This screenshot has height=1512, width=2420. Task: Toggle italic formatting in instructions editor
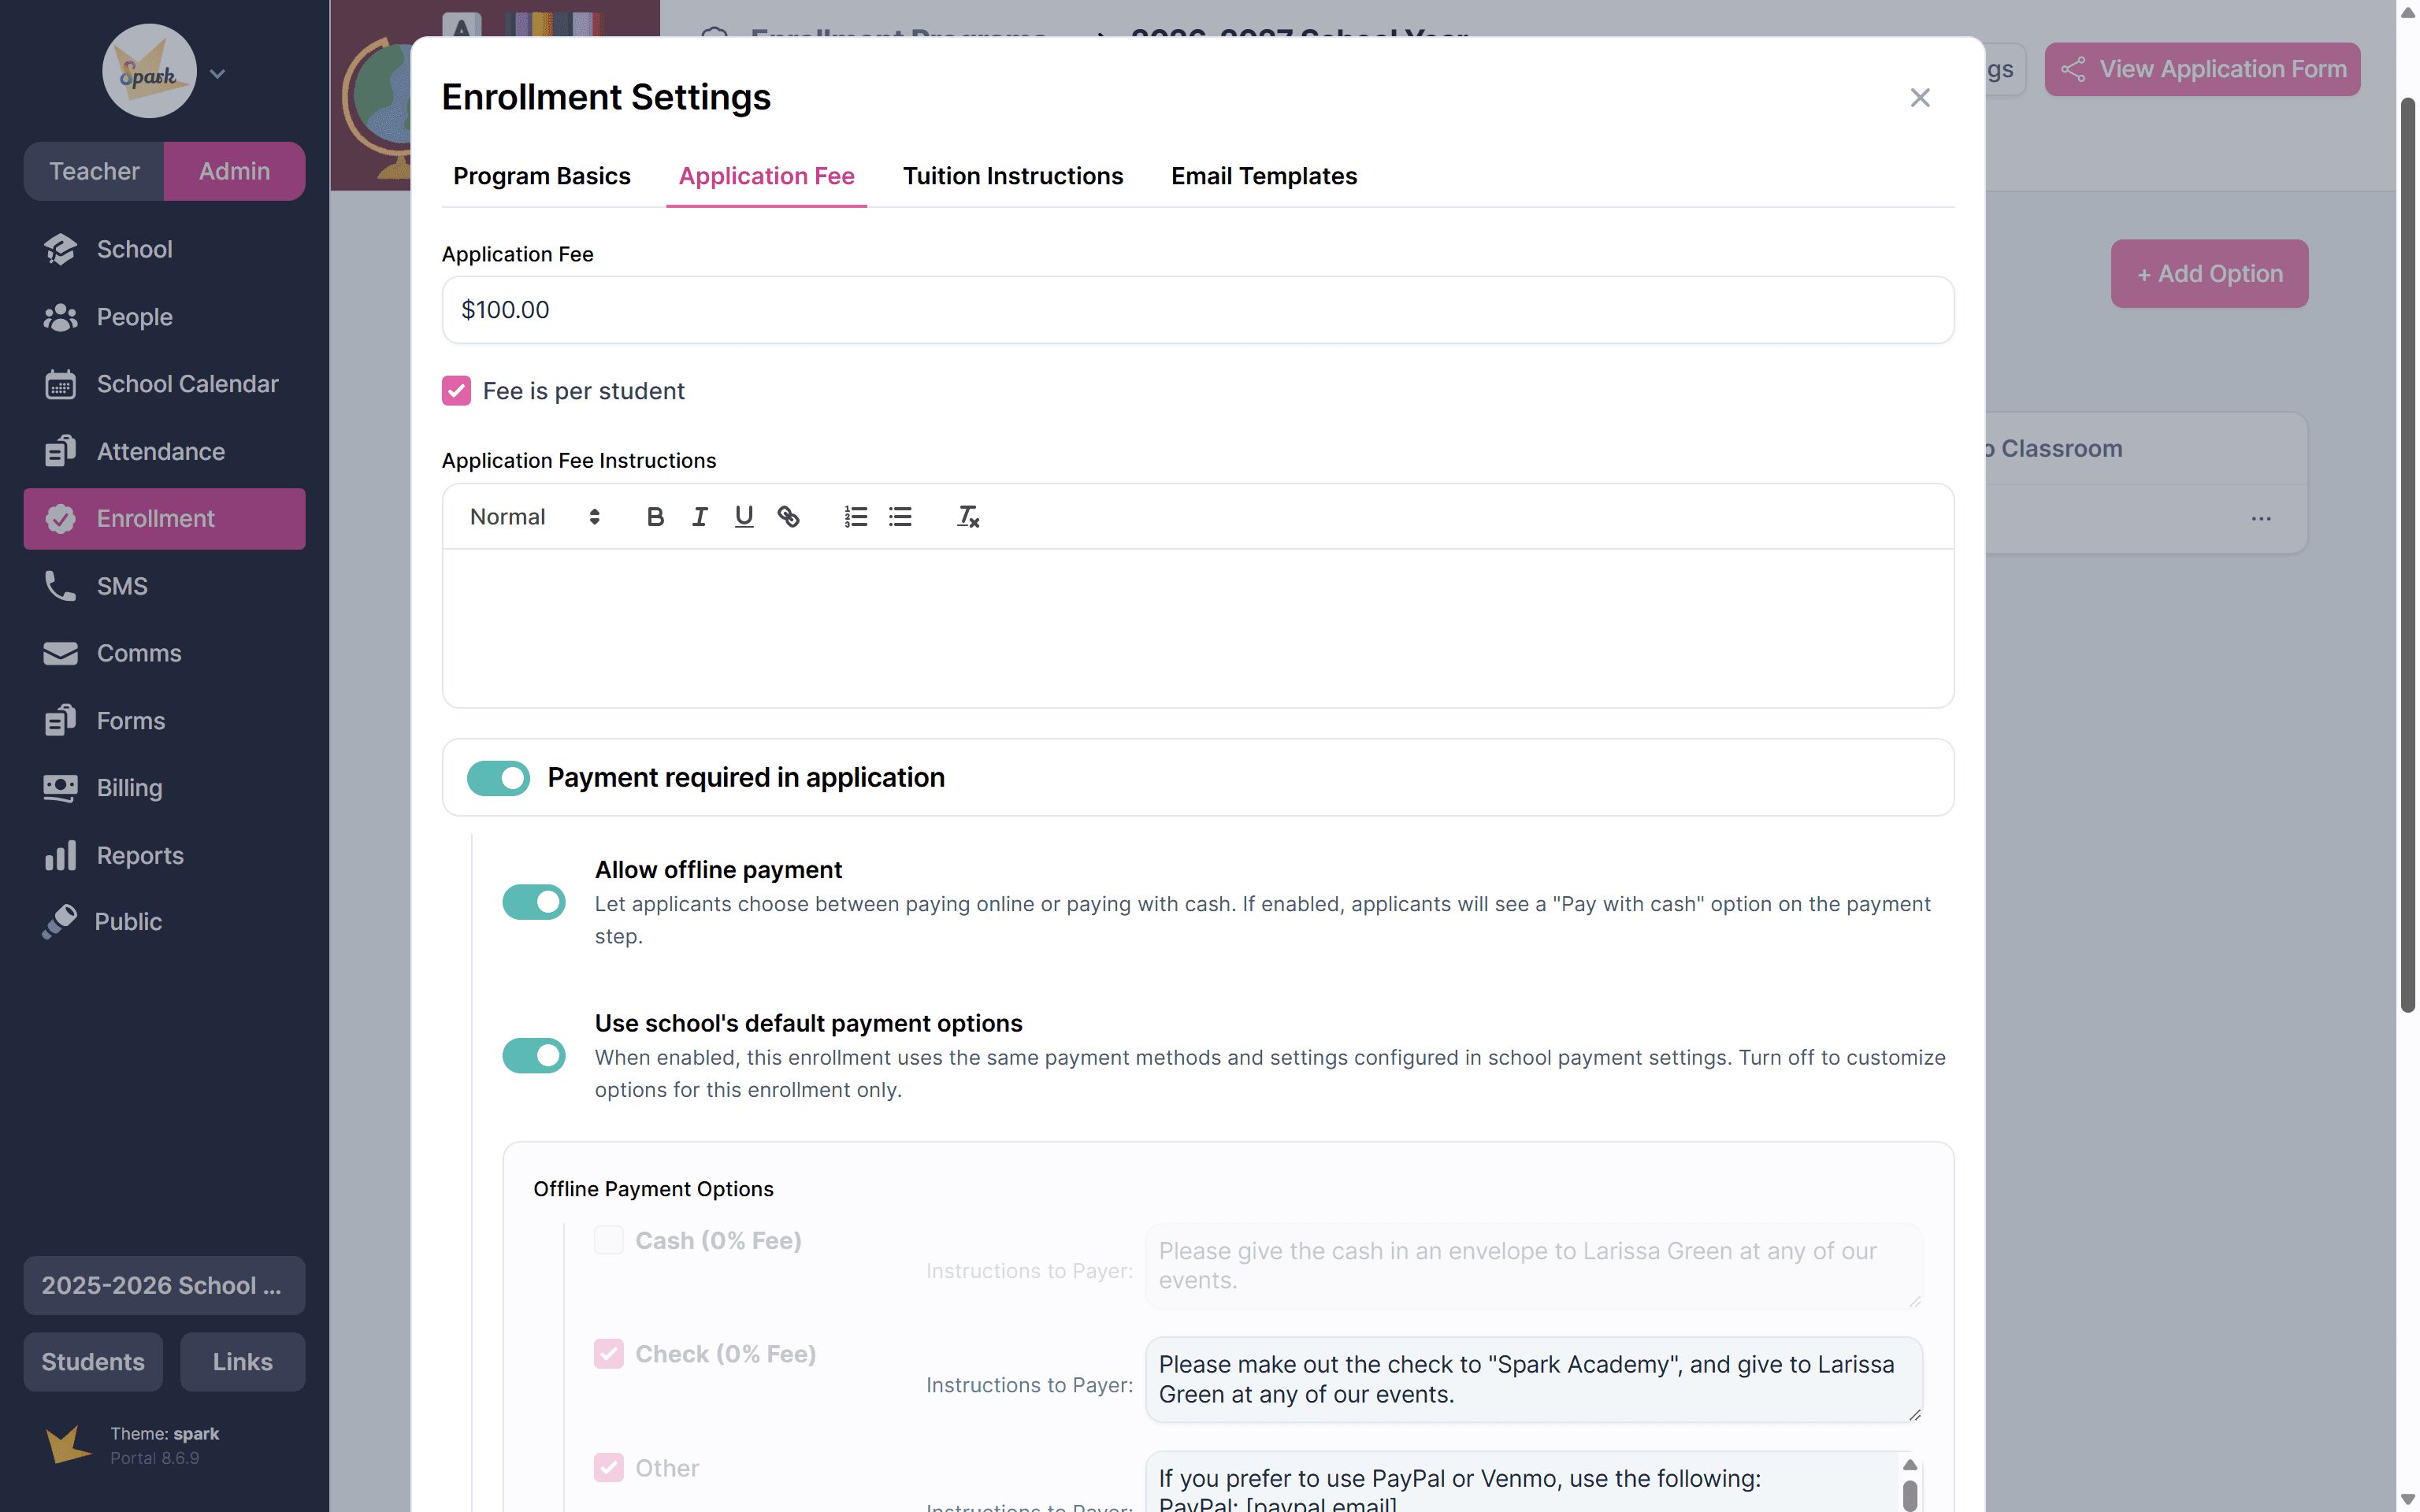[700, 517]
